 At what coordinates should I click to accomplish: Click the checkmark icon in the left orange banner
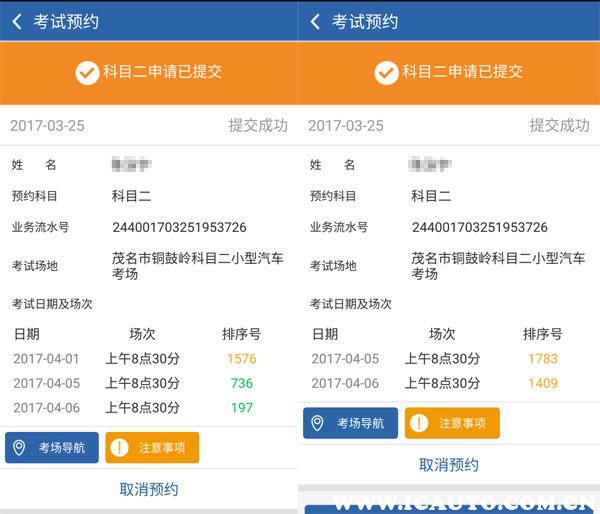coord(87,72)
